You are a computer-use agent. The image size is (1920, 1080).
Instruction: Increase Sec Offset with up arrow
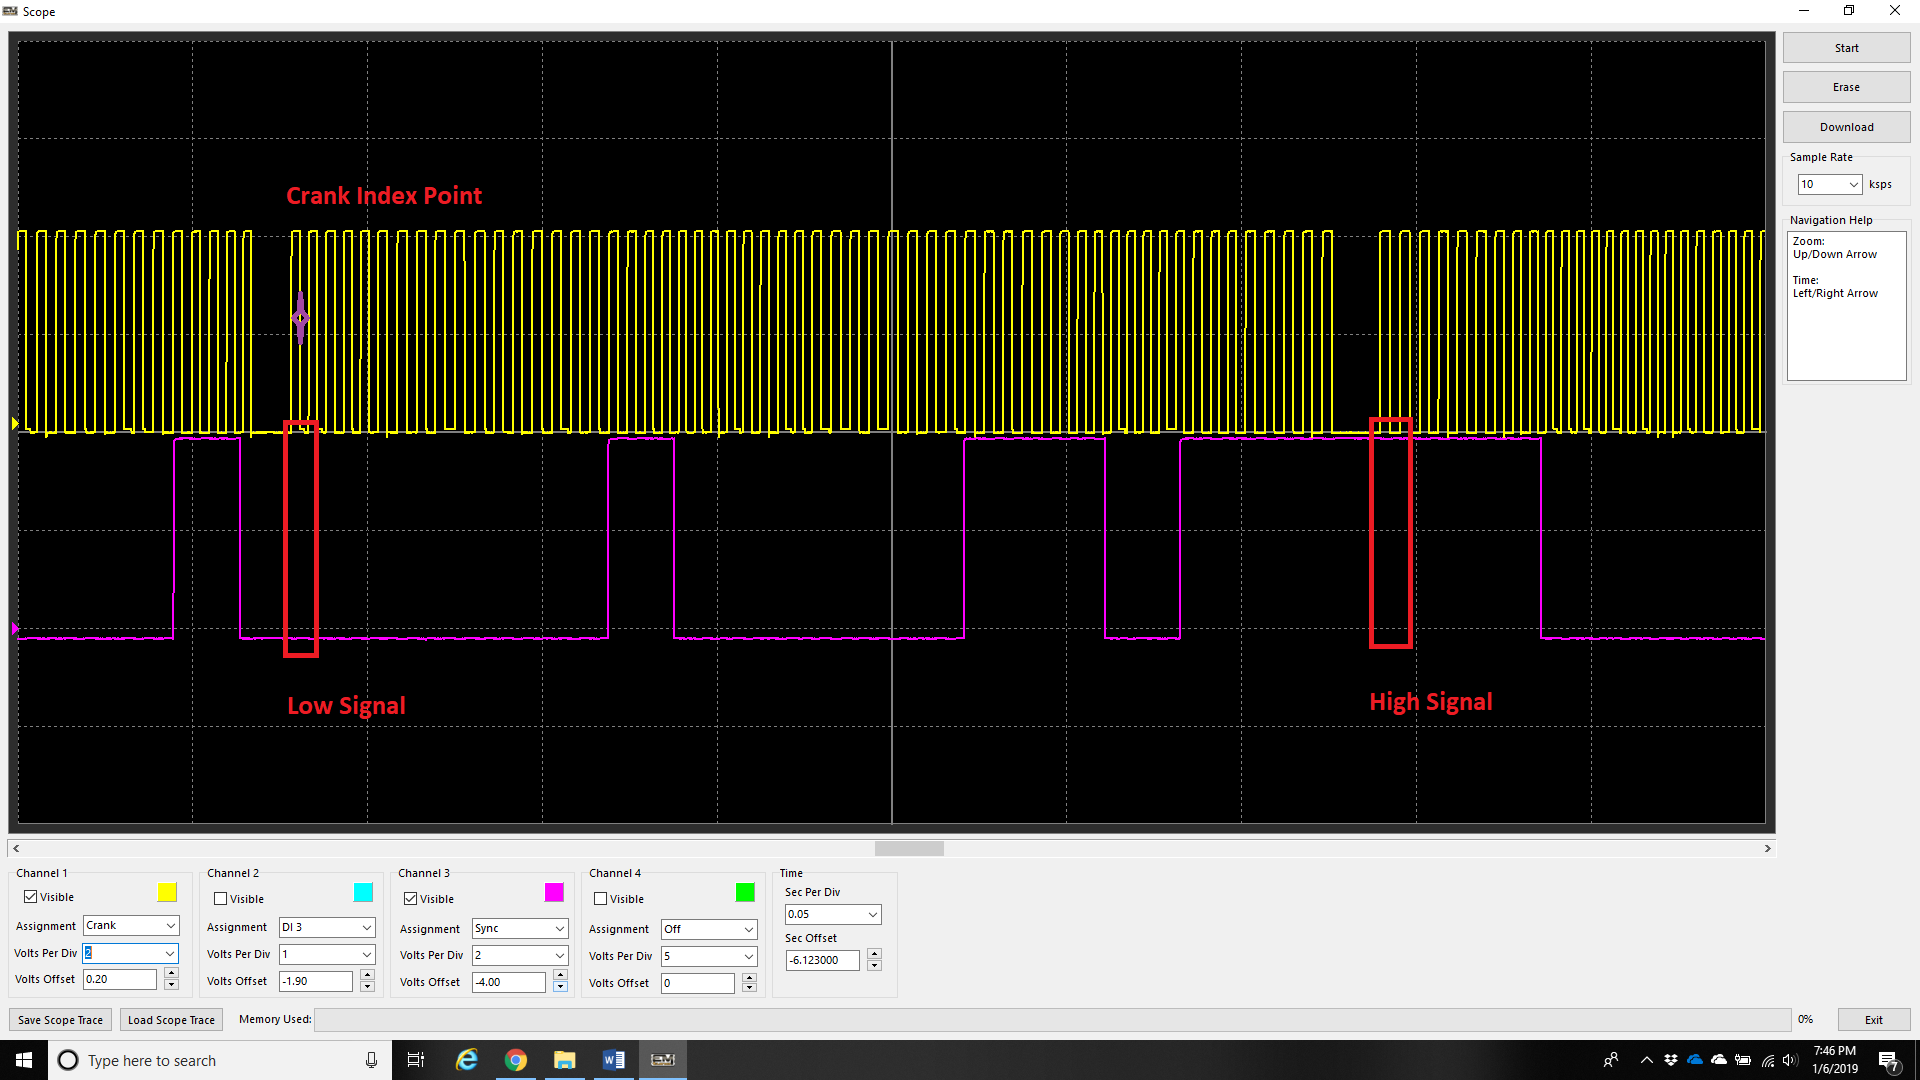click(875, 955)
